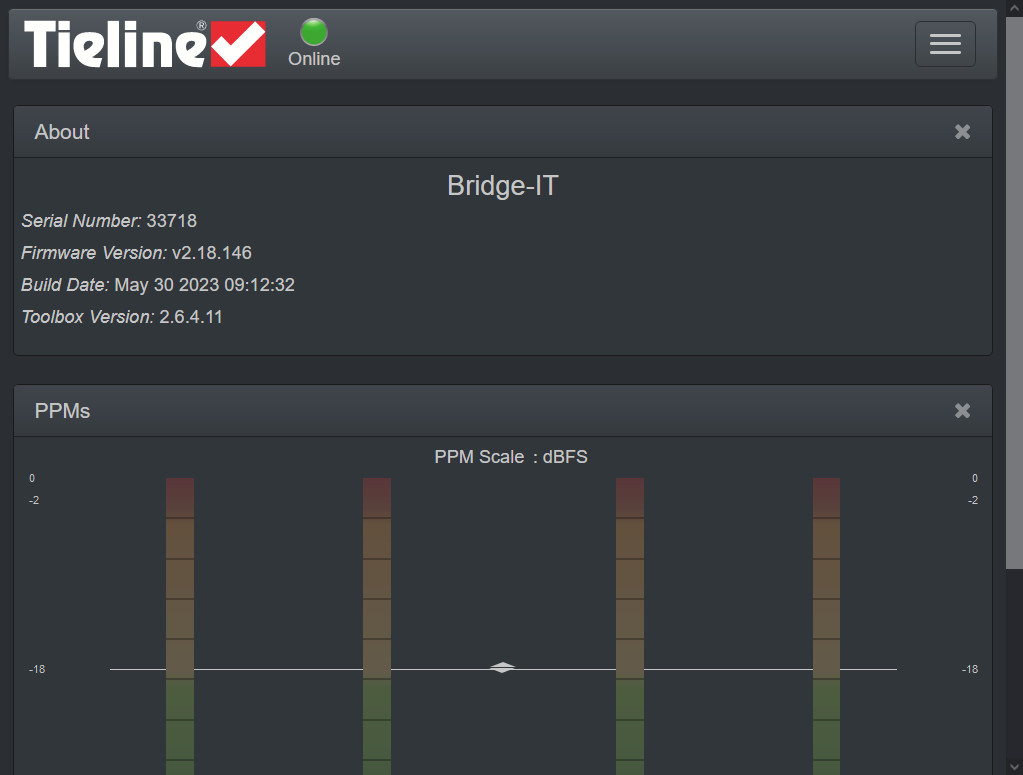Open the hamburger navigation menu
1023x775 pixels.
[945, 44]
